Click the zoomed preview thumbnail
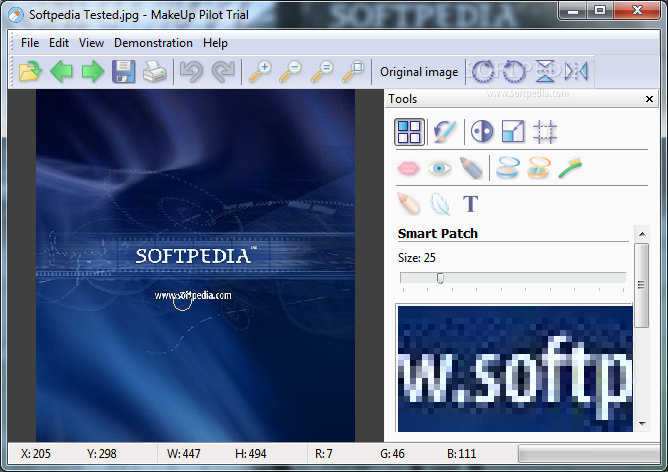The image size is (668, 472). tap(515, 368)
